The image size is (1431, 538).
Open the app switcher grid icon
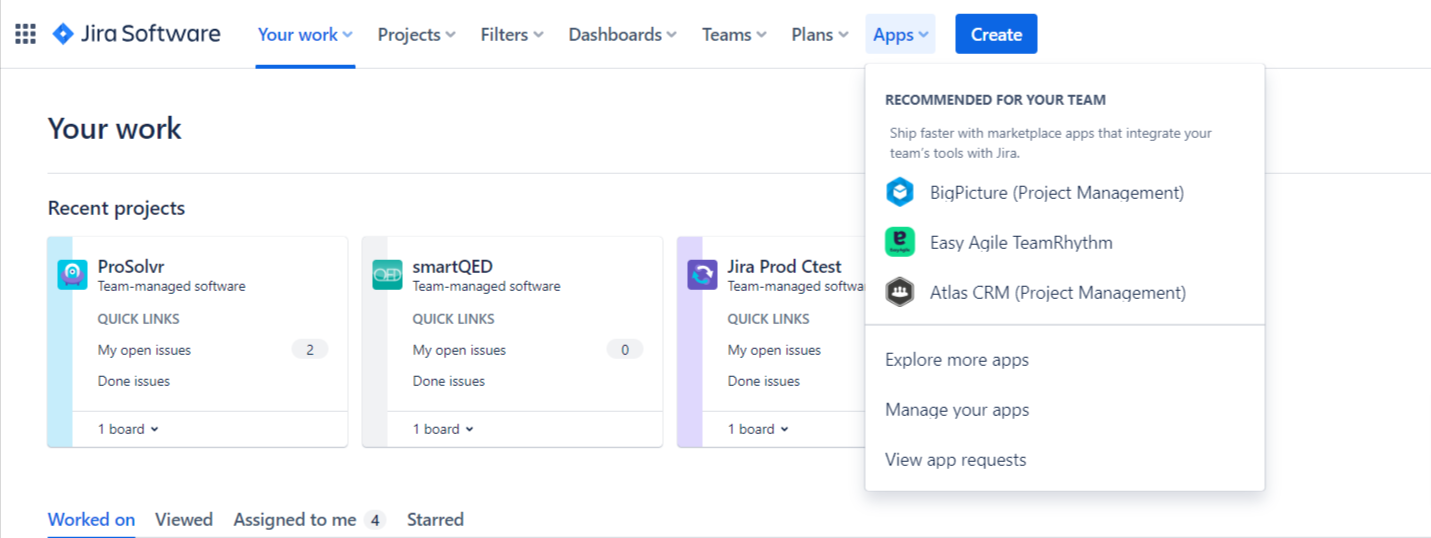25,34
